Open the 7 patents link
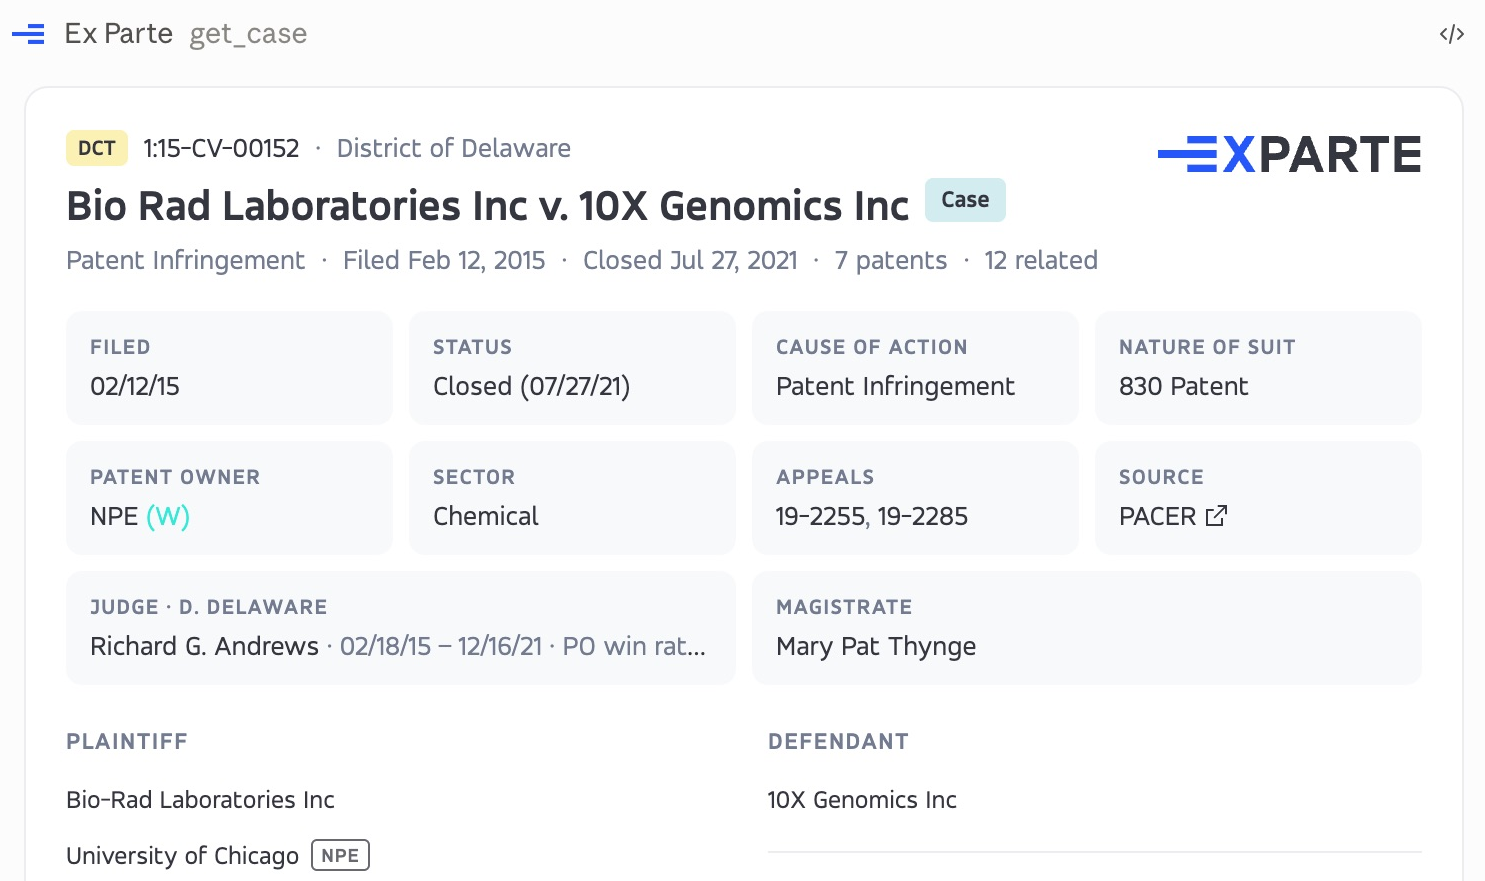The image size is (1485, 881). (890, 260)
